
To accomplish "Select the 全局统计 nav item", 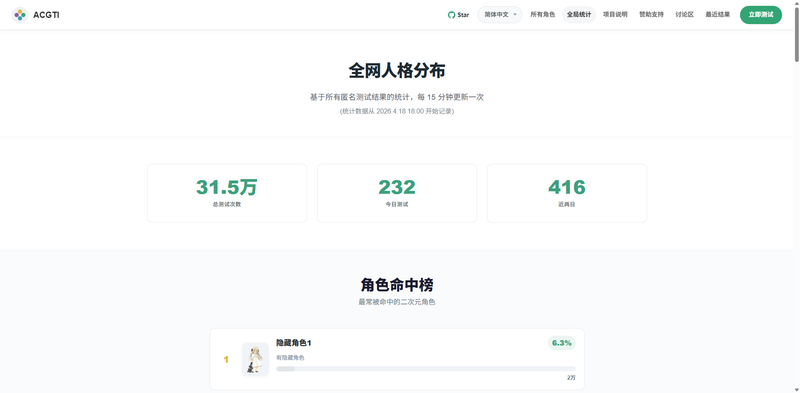I will pos(579,15).
